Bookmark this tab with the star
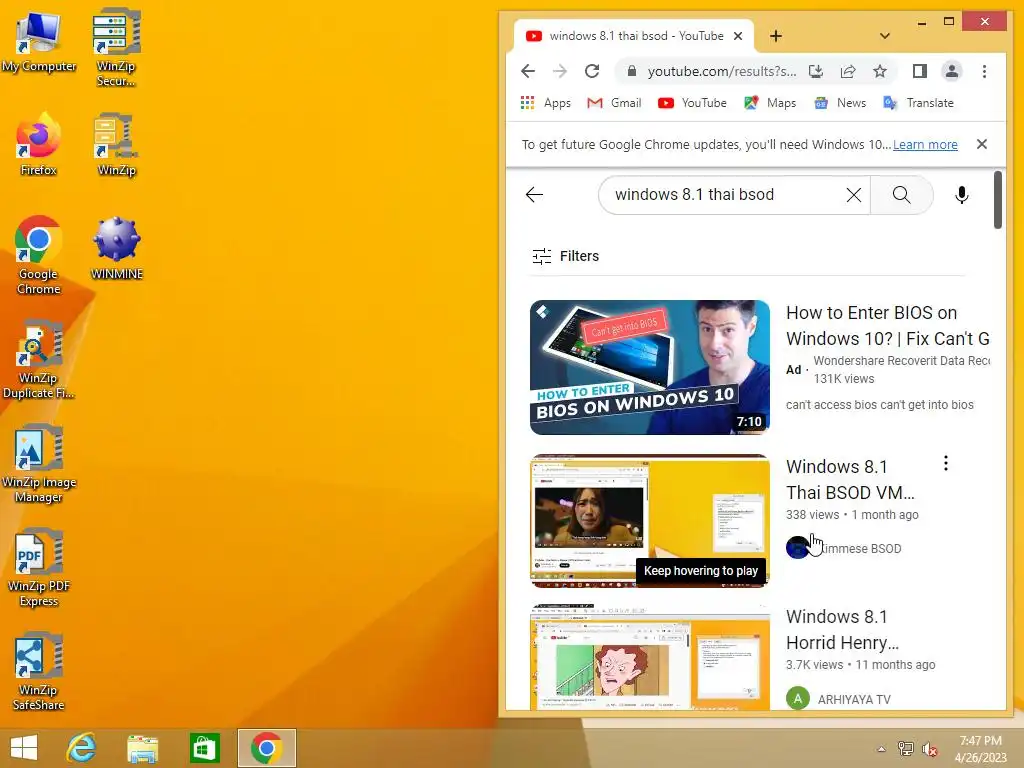 pyautogui.click(x=880, y=71)
